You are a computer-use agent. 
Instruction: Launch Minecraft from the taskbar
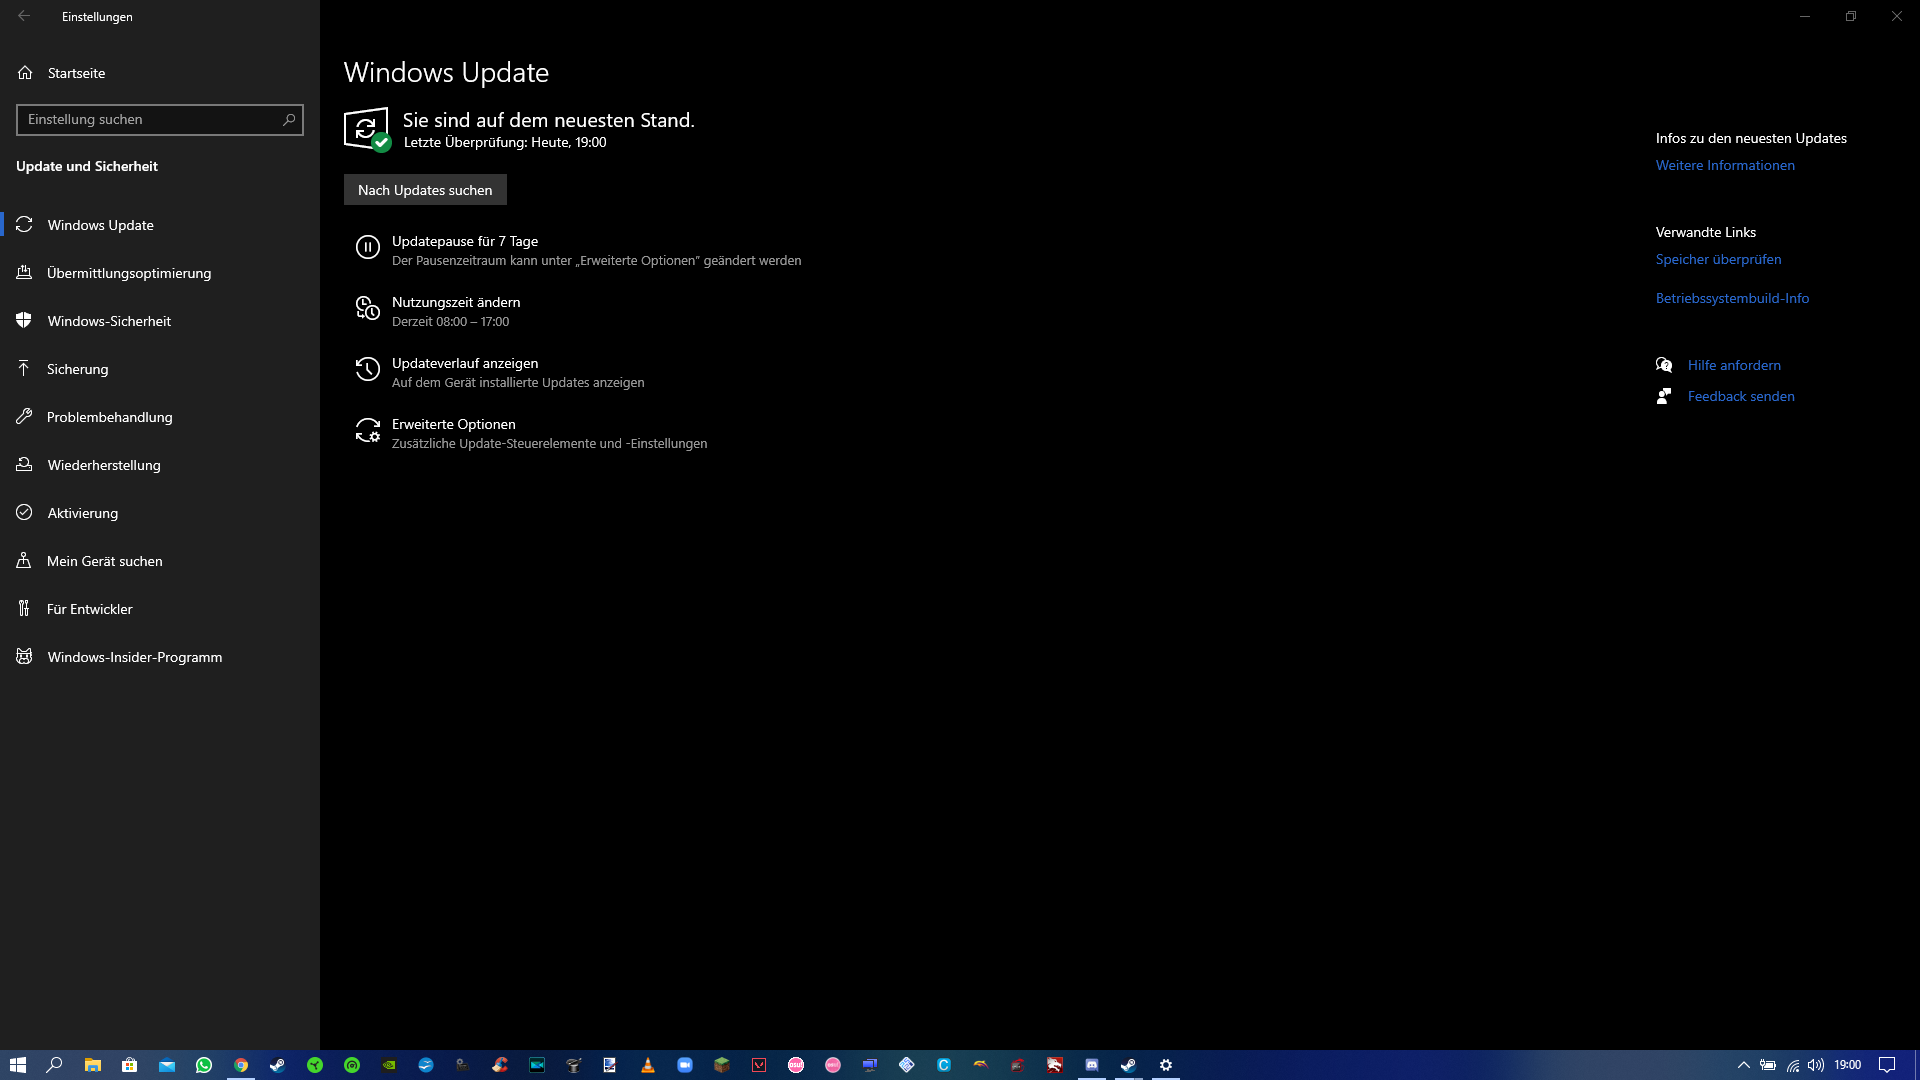tap(722, 1065)
